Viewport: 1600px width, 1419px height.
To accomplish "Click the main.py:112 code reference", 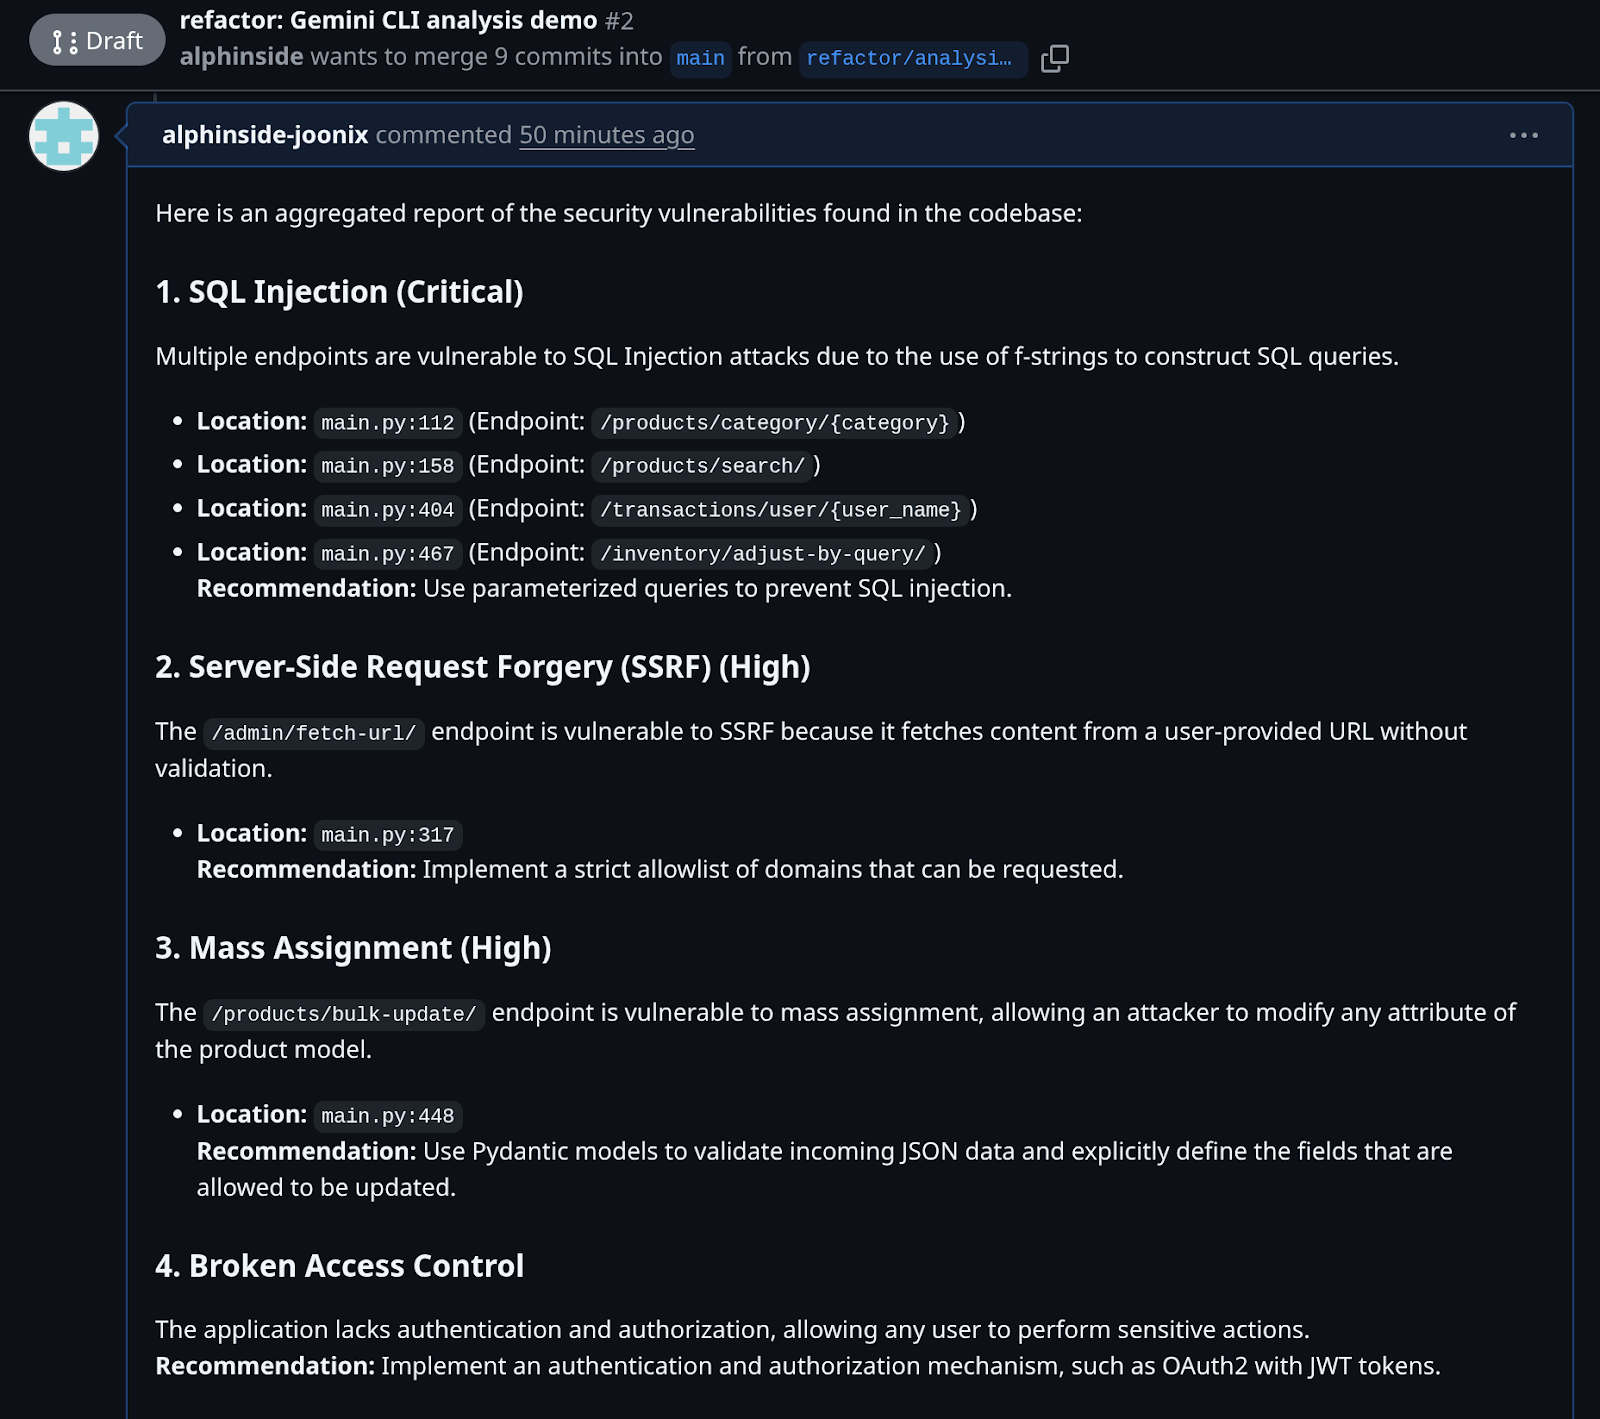I will tap(388, 423).
